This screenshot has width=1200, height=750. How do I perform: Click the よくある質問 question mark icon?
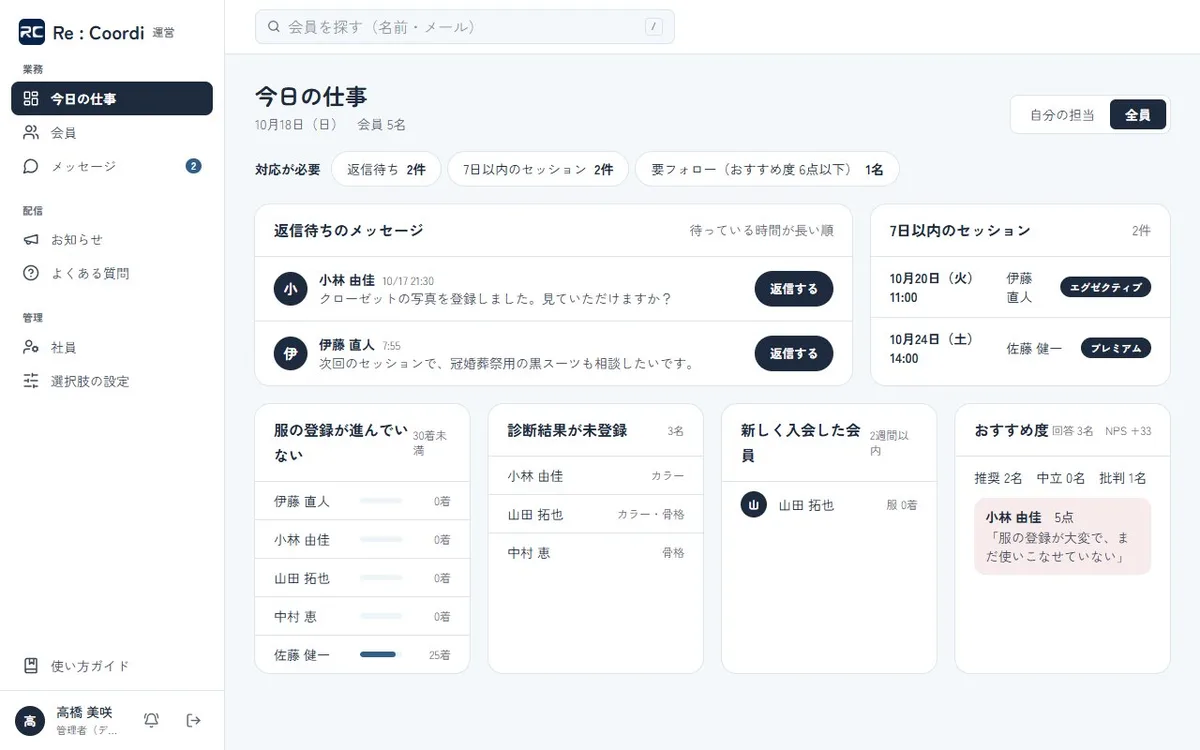tap(31, 273)
